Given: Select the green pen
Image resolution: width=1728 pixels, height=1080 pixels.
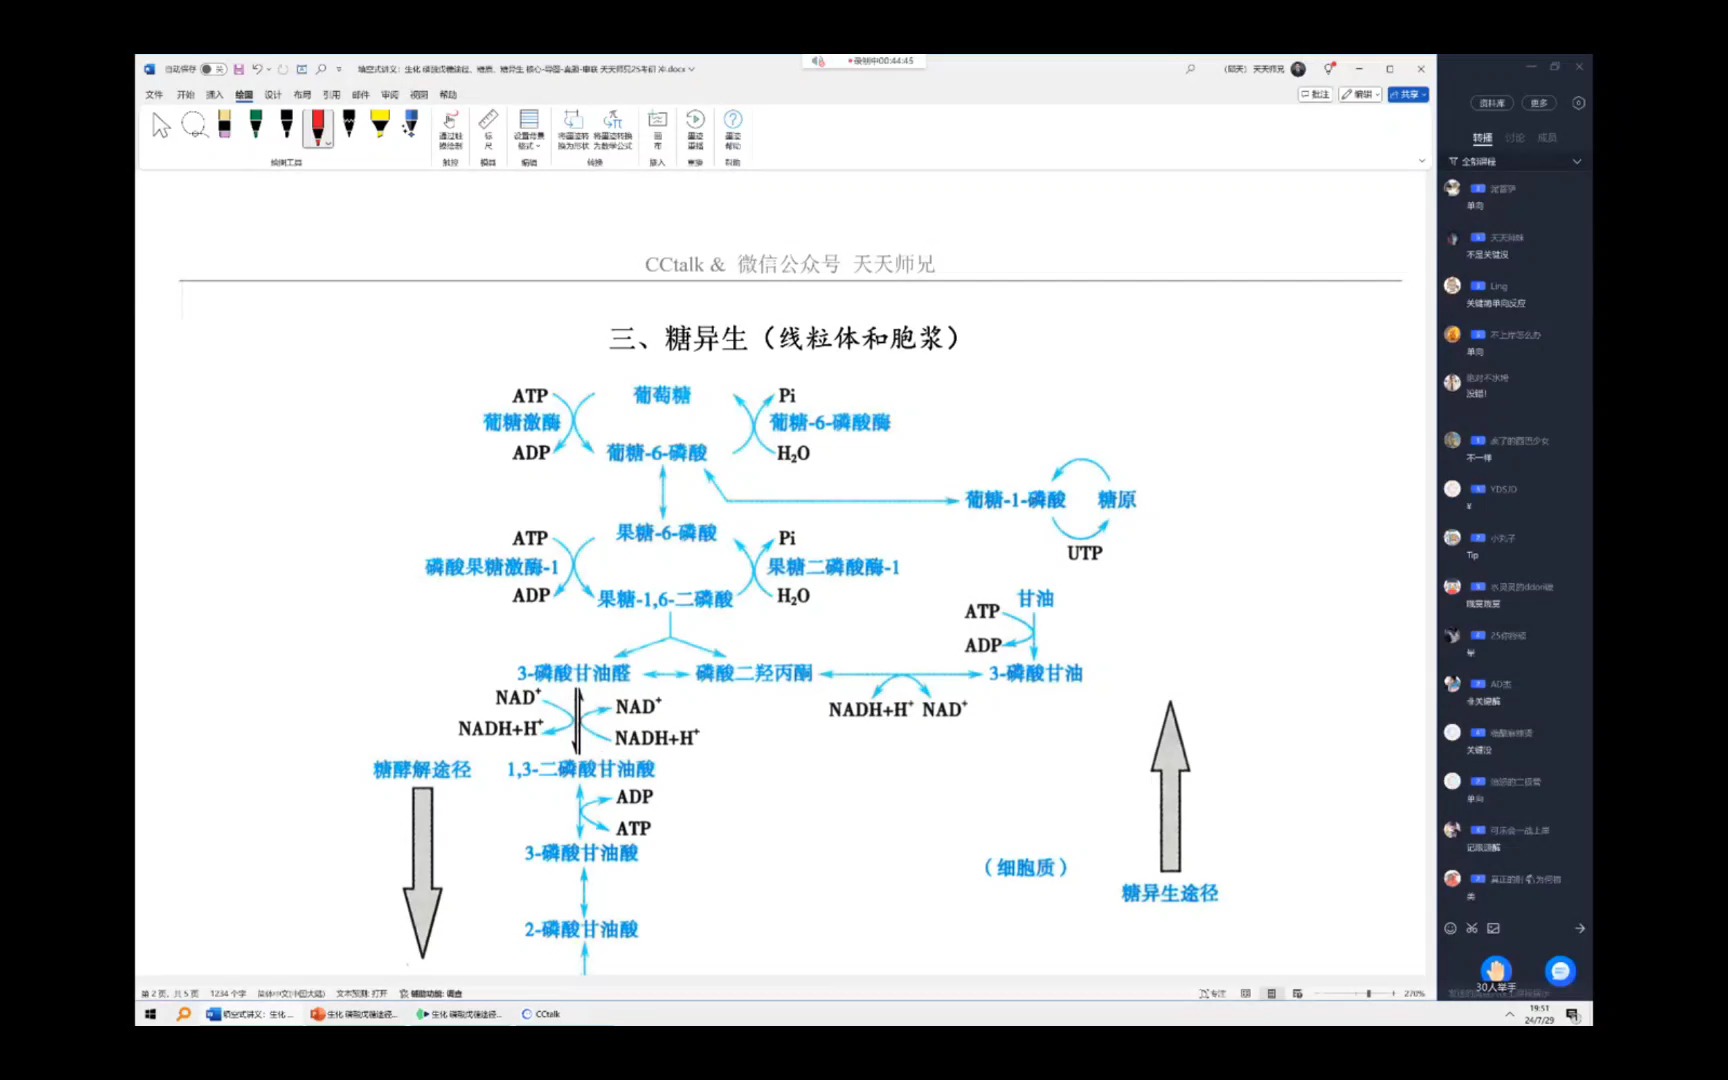Looking at the screenshot, I should pos(256,125).
